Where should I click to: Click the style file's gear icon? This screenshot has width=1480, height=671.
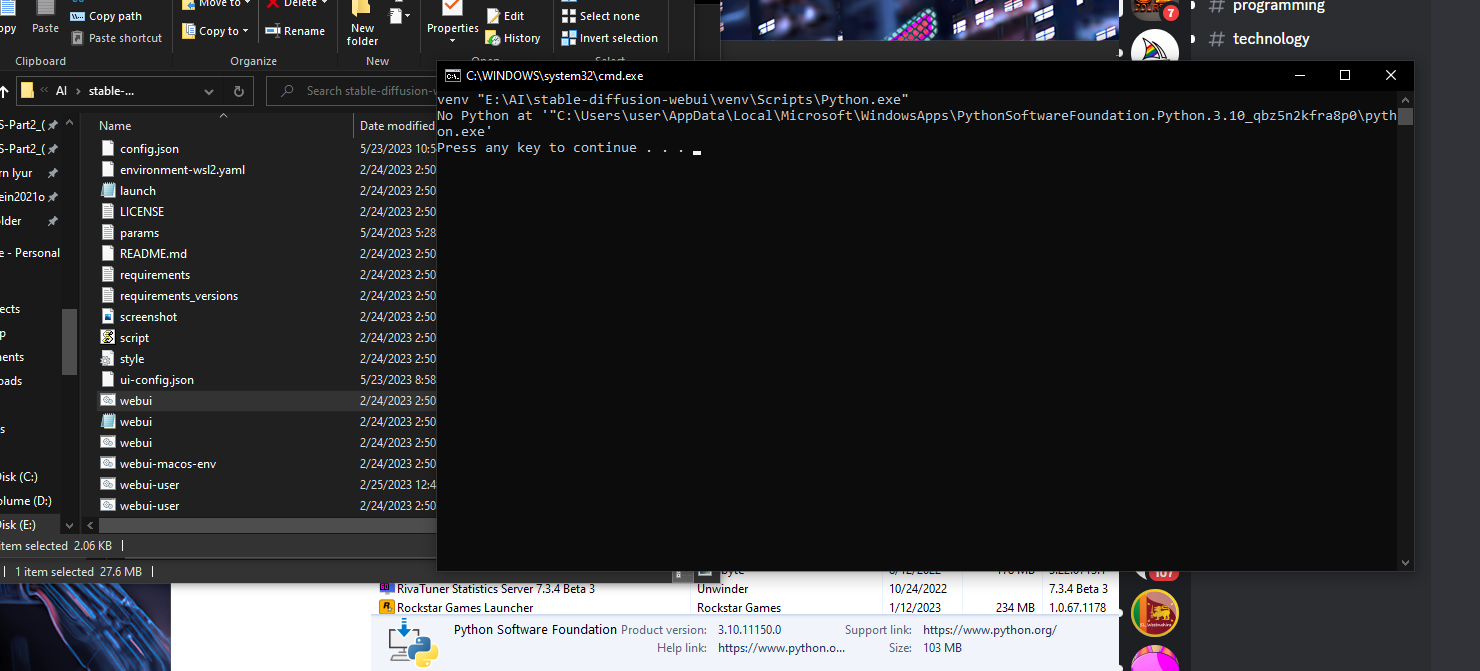coord(108,359)
